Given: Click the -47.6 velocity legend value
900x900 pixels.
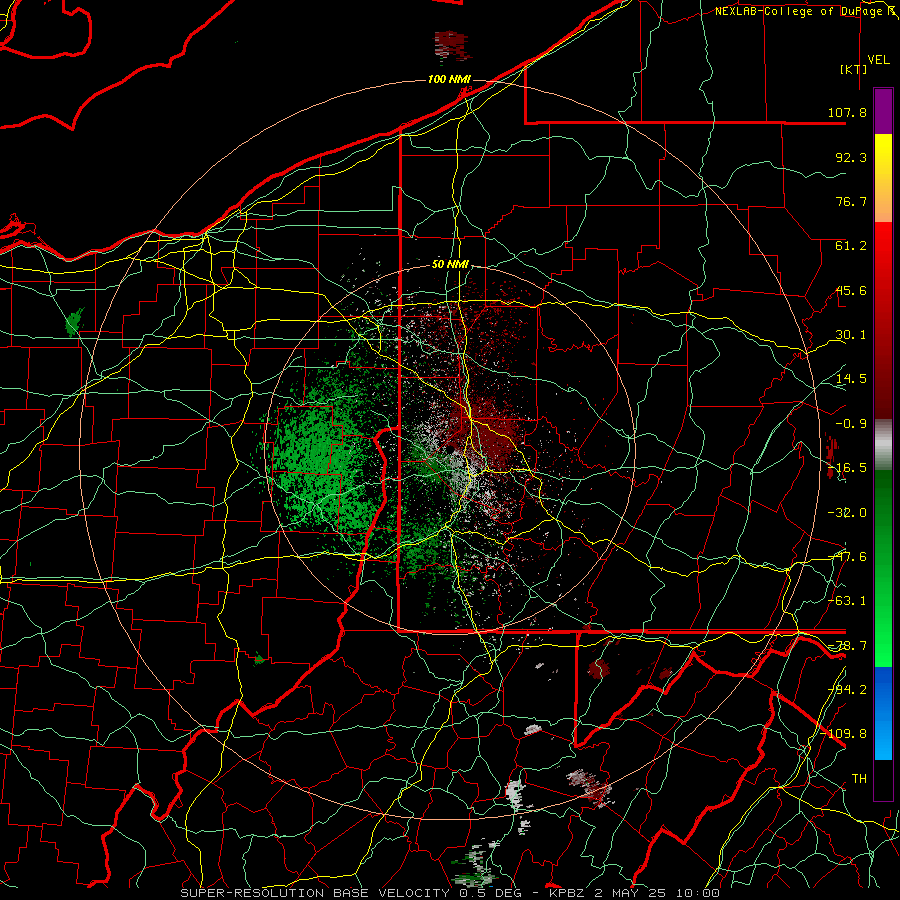Looking at the screenshot, I should (x=847, y=557).
